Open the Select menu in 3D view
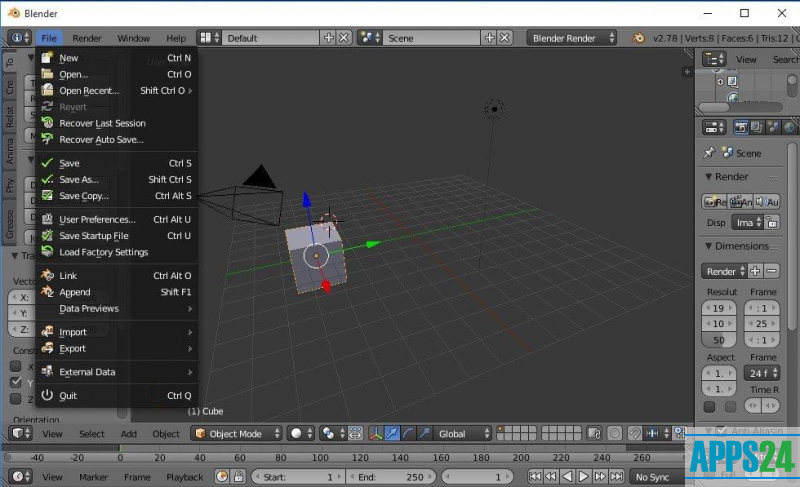The image size is (800, 487). 91,434
